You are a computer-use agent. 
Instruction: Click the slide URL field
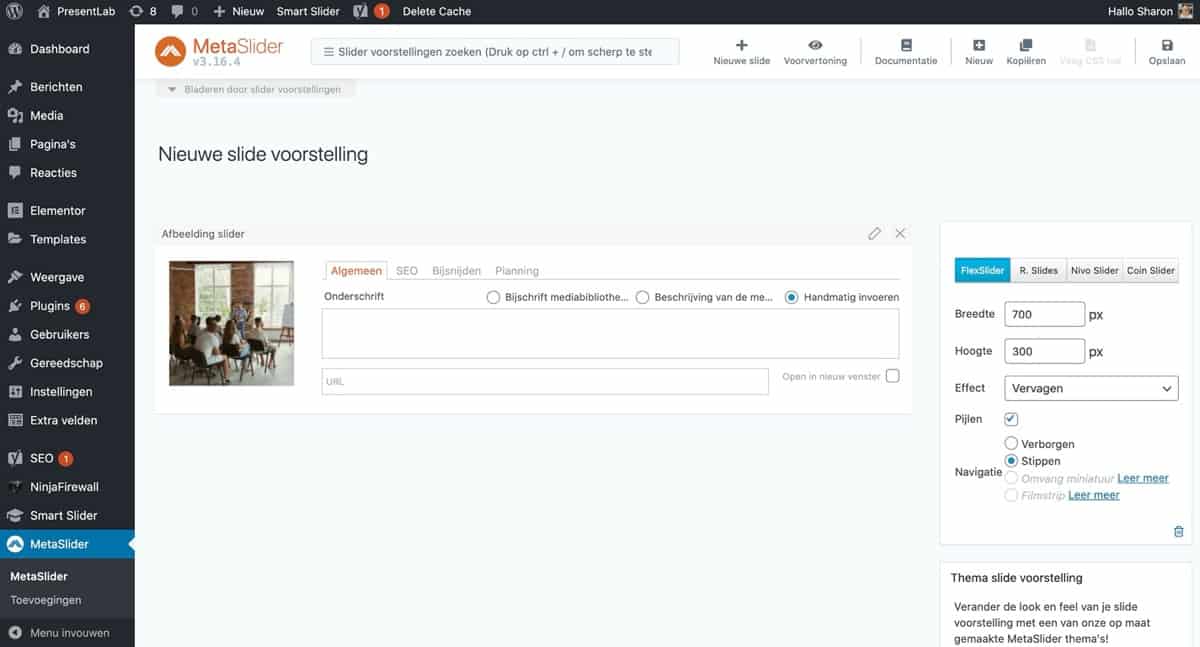click(545, 381)
